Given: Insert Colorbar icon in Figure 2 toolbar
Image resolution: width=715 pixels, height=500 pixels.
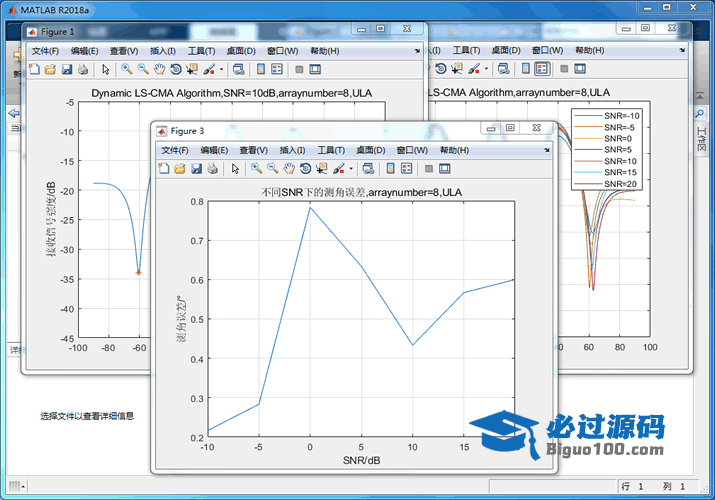Looking at the screenshot, I should 526,69.
